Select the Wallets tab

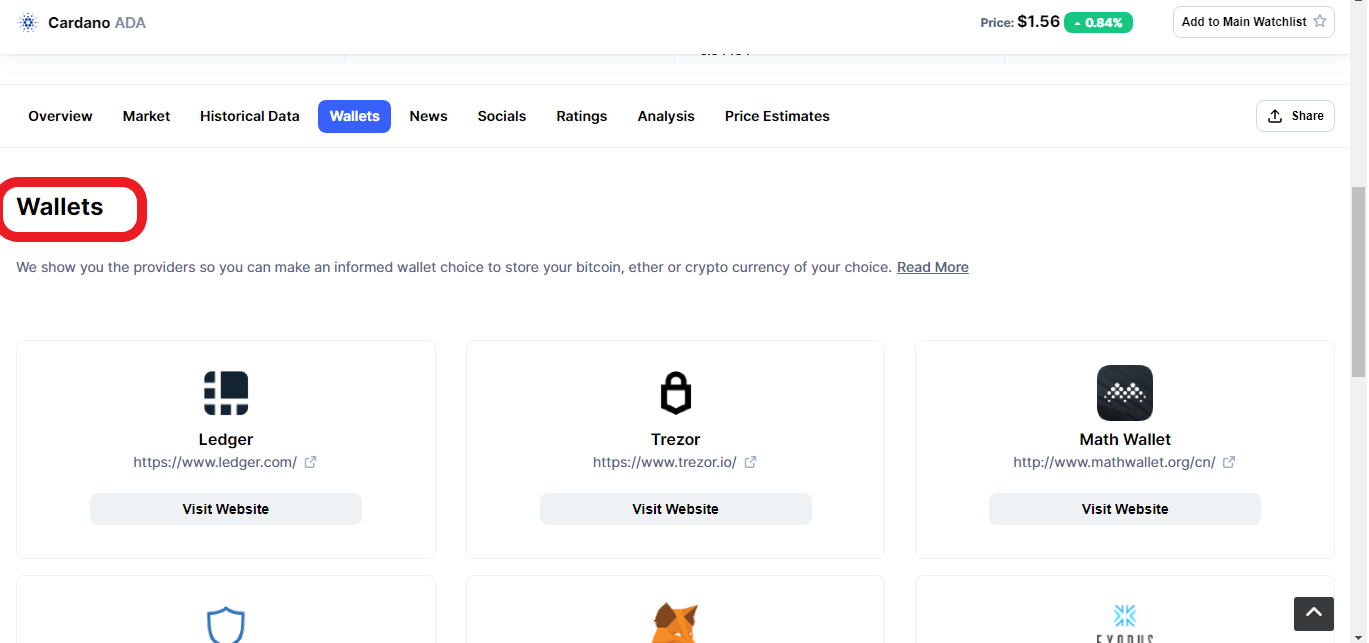[354, 116]
